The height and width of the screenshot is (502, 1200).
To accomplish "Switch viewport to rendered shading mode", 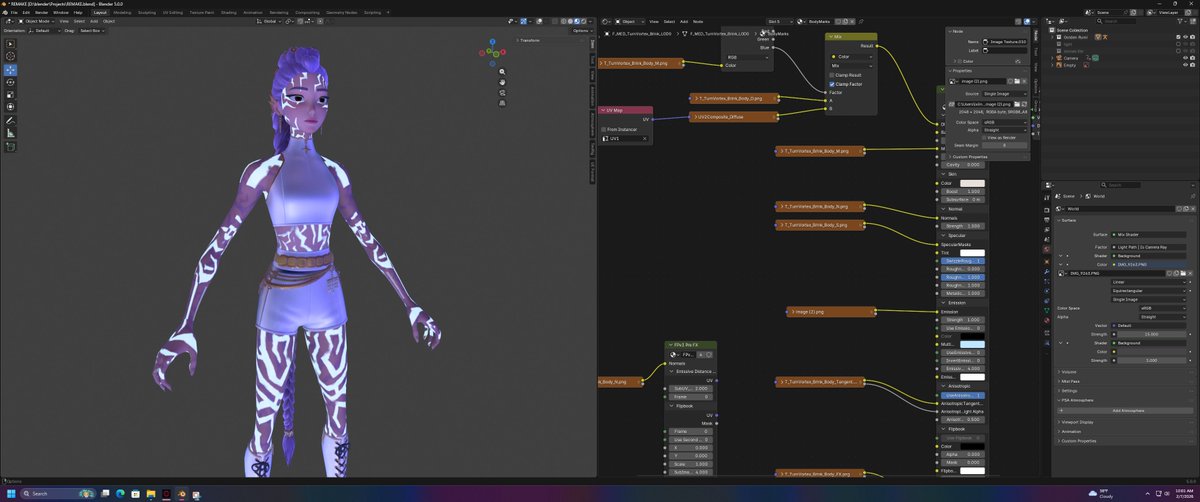I will pos(584,21).
